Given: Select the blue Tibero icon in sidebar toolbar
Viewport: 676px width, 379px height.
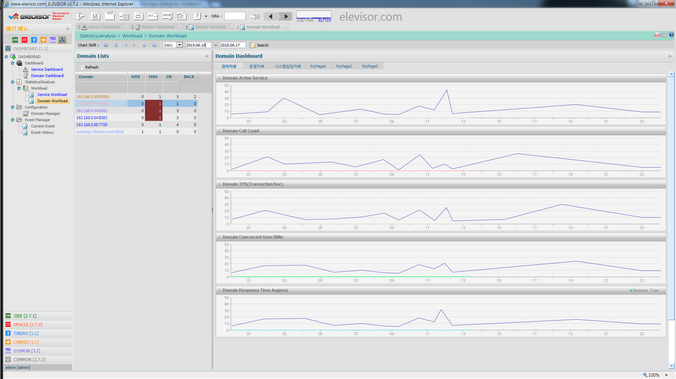Looking at the screenshot, I should [34, 40].
